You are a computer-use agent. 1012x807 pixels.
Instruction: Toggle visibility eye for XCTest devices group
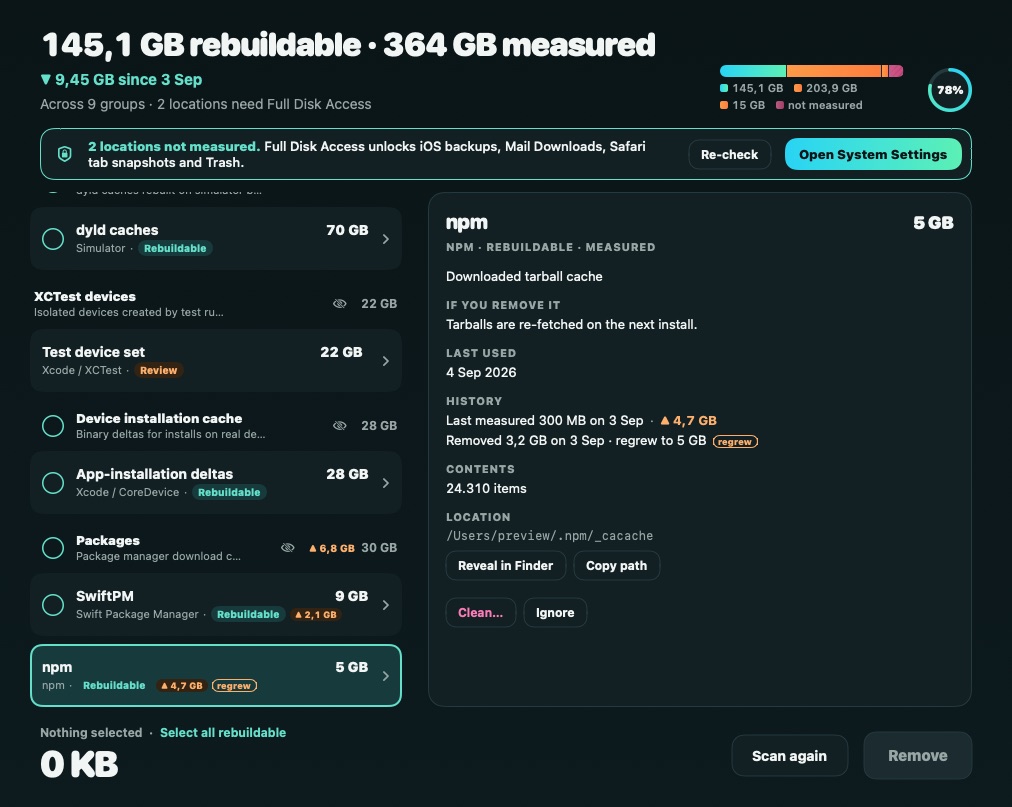point(339,303)
